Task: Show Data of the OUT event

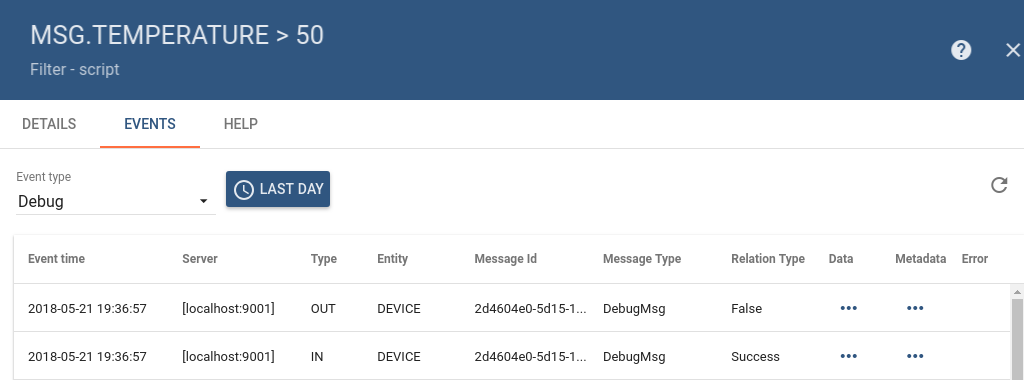Action: click(848, 308)
